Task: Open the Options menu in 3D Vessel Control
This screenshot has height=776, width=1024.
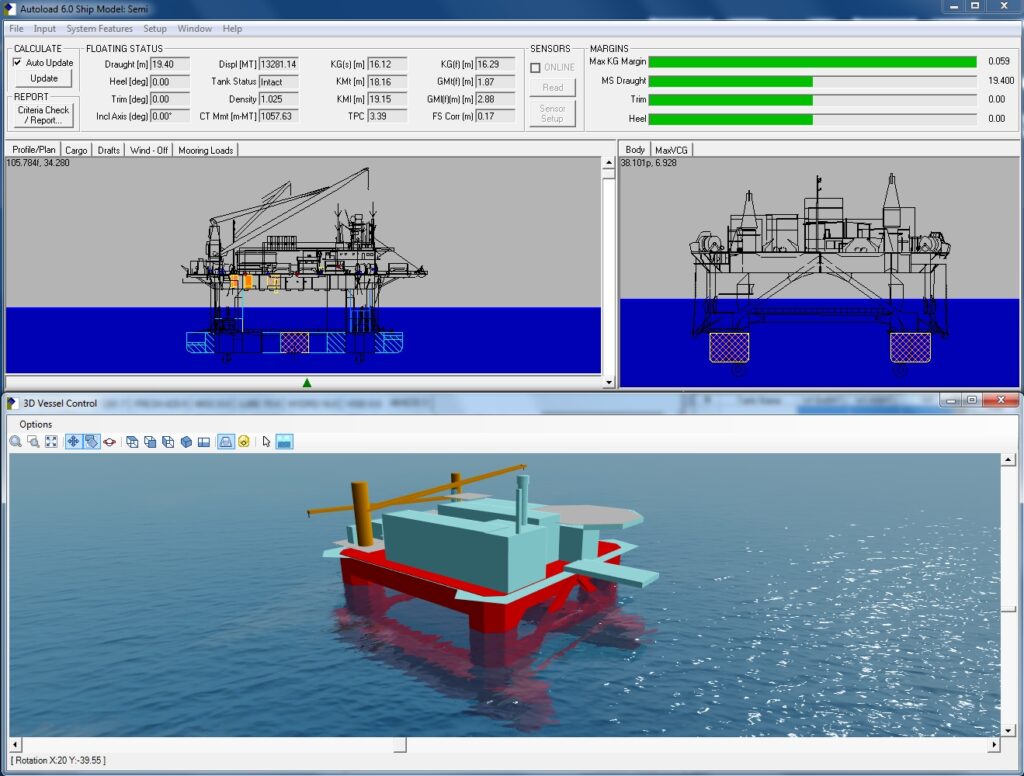Action: point(35,424)
